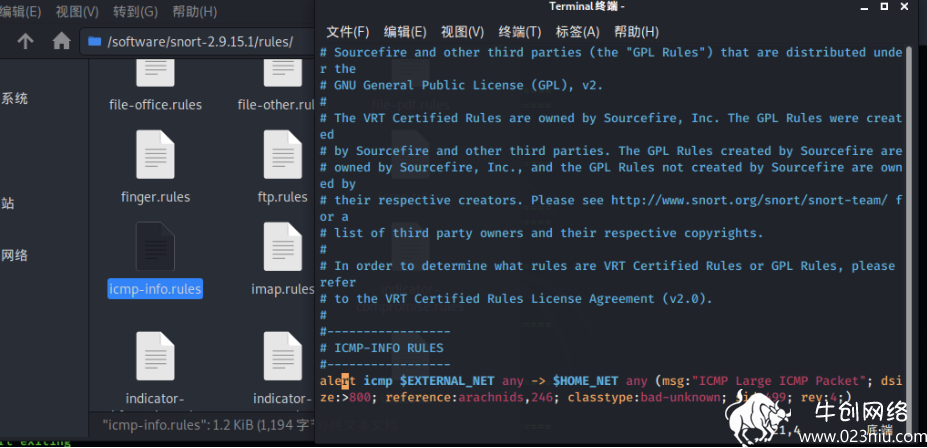Click the Terminal 终端 title bar

[586, 7]
